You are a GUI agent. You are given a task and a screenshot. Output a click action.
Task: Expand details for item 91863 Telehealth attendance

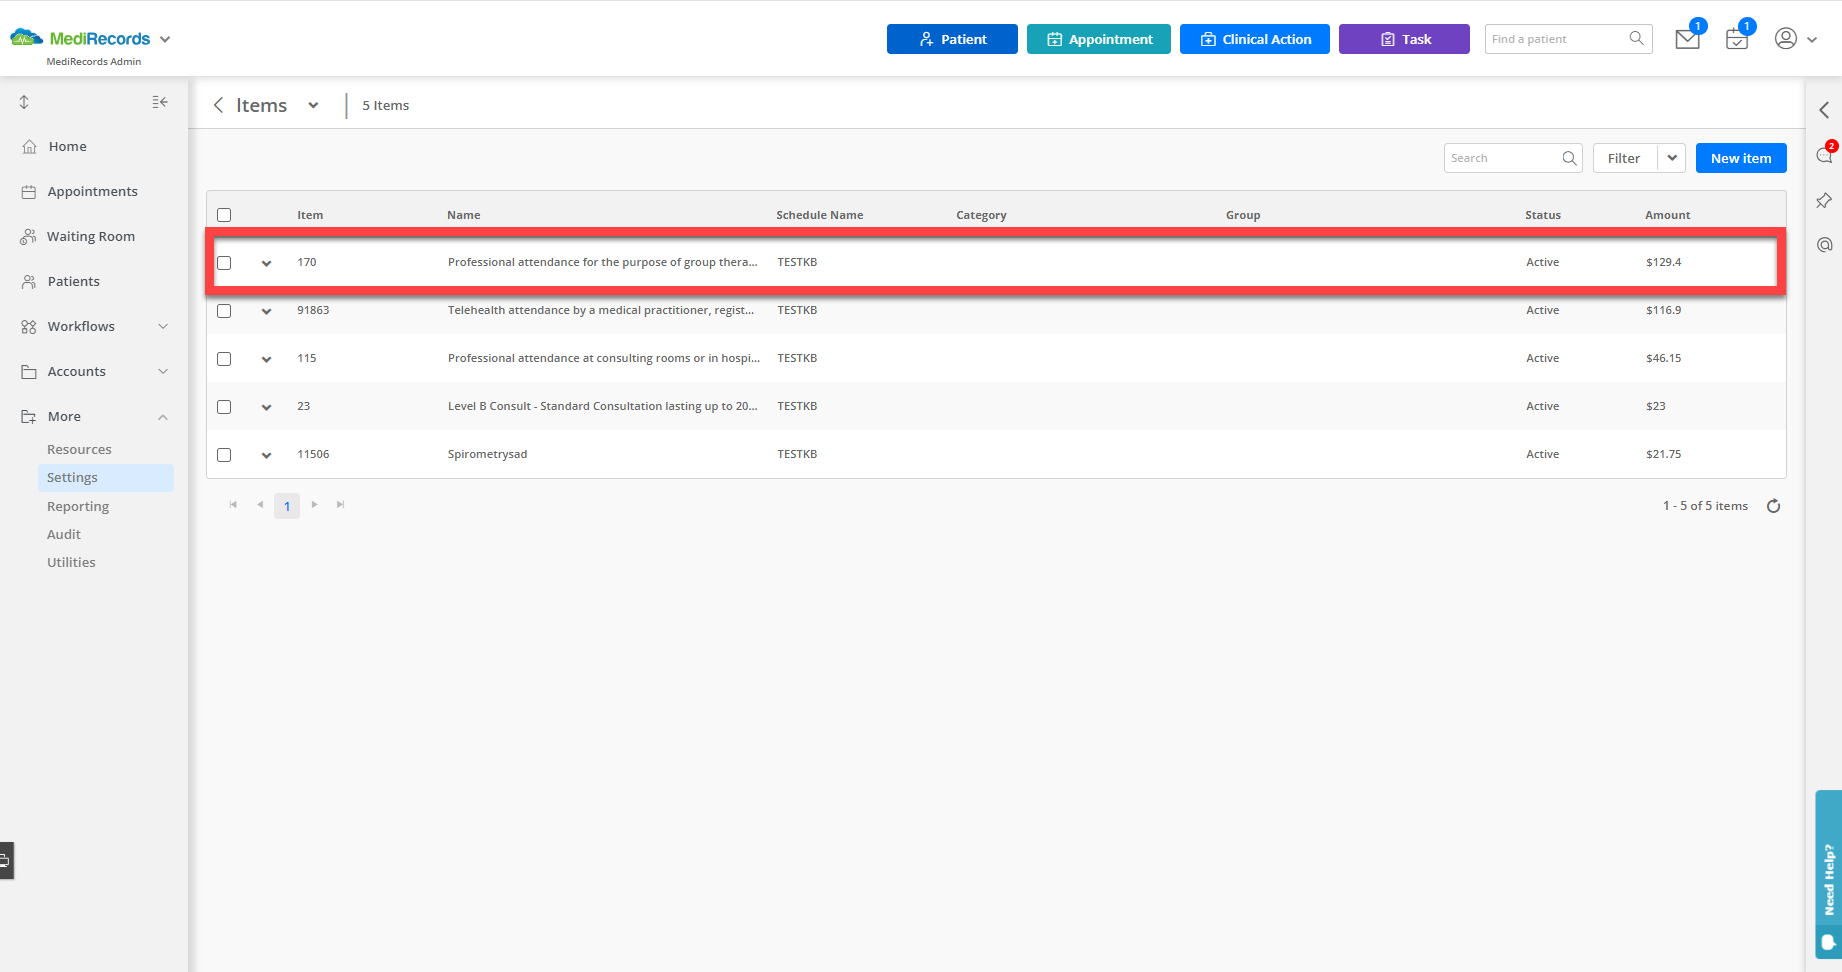coord(266,311)
